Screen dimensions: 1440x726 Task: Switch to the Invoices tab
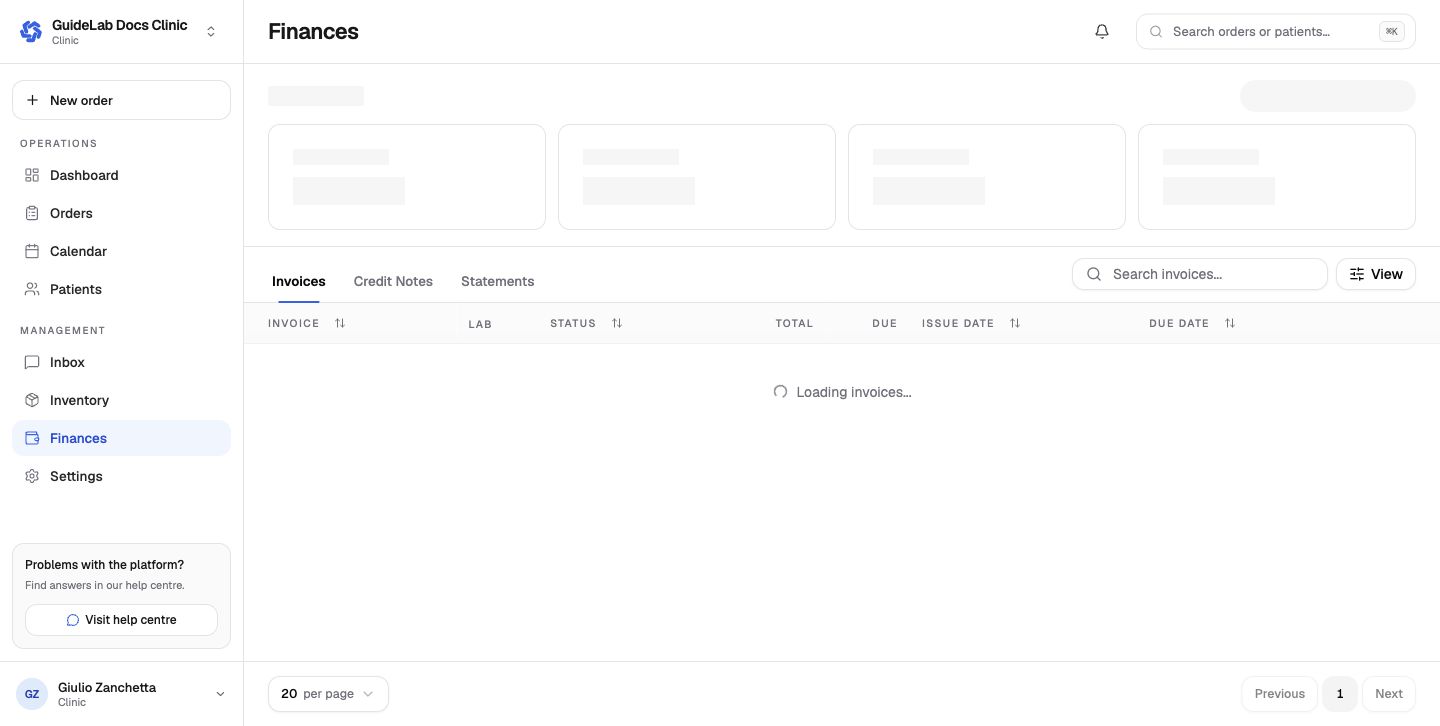(x=299, y=281)
